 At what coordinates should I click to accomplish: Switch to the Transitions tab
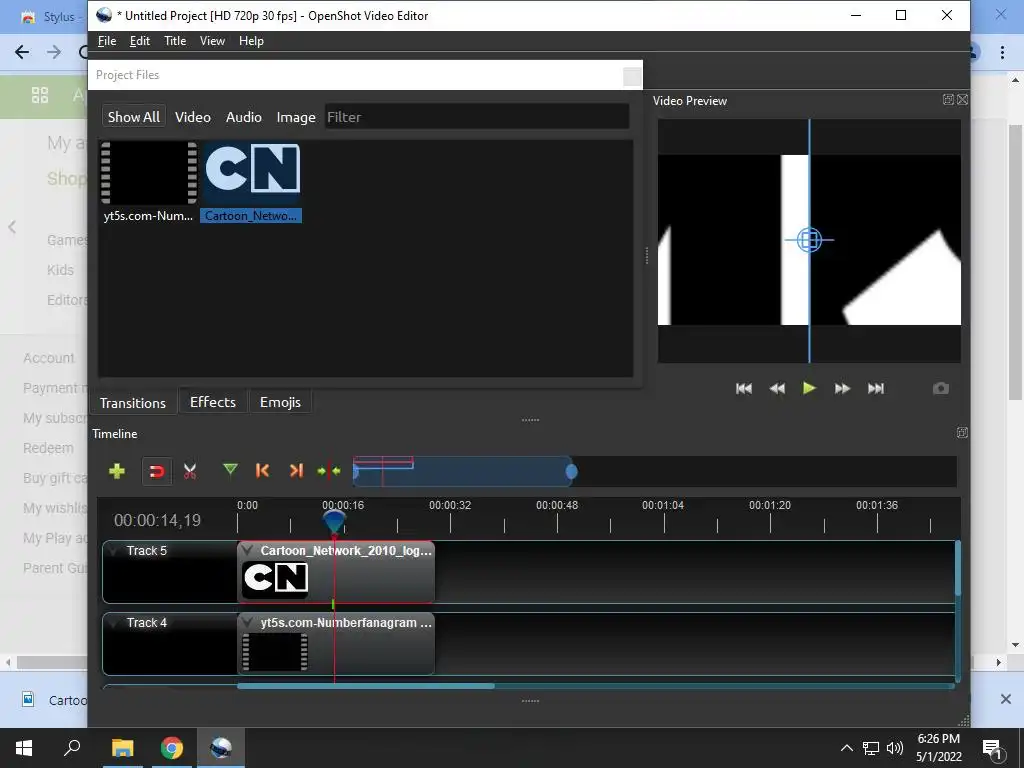pyautogui.click(x=133, y=402)
